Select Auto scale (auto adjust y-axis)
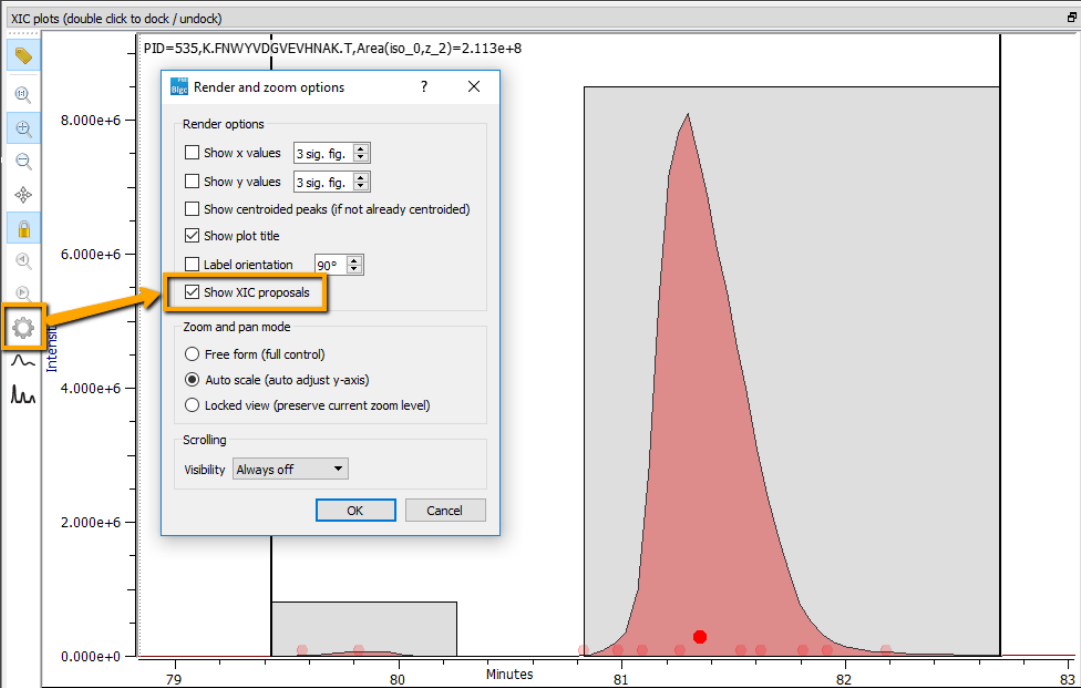Viewport: 1081px width, 688px height. pos(192,380)
